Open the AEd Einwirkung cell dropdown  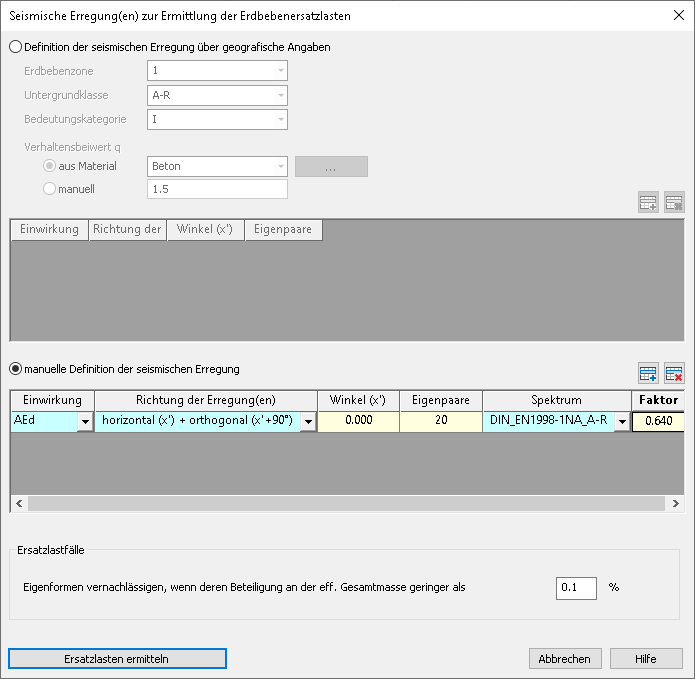(85, 422)
